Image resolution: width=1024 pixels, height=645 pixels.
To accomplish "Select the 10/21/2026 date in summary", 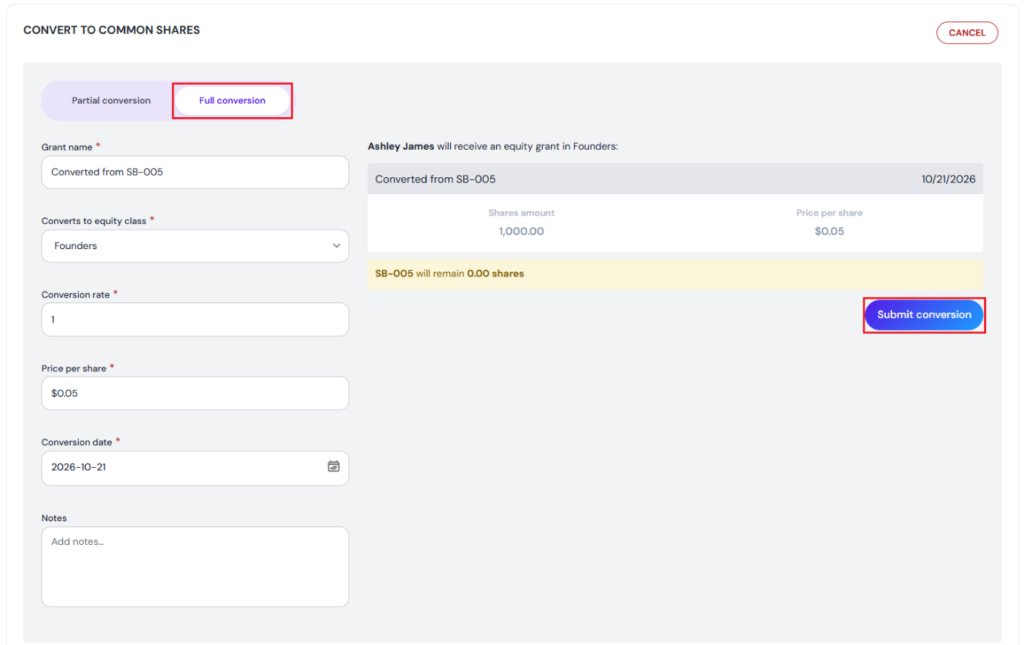I will point(948,179).
